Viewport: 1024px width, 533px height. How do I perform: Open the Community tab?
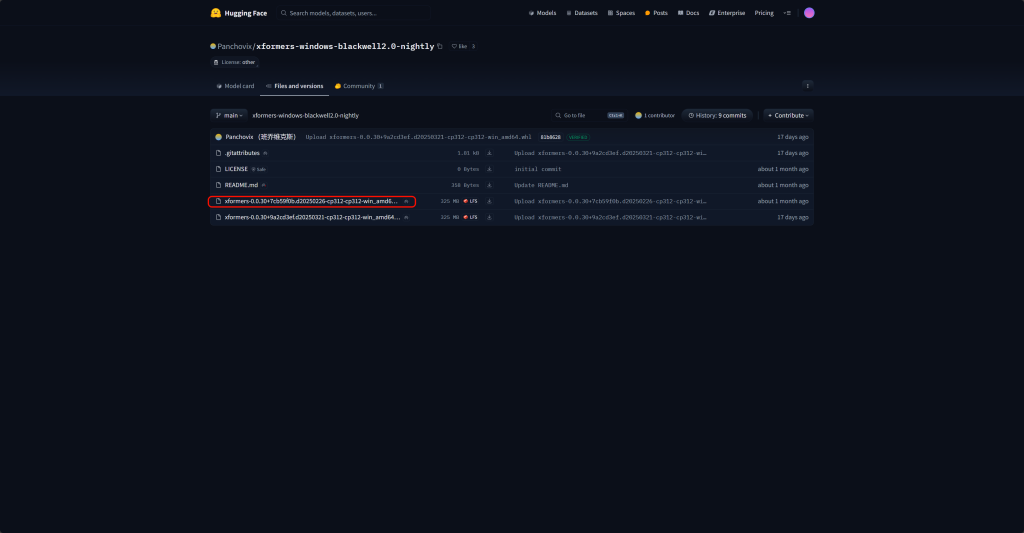click(x=358, y=86)
